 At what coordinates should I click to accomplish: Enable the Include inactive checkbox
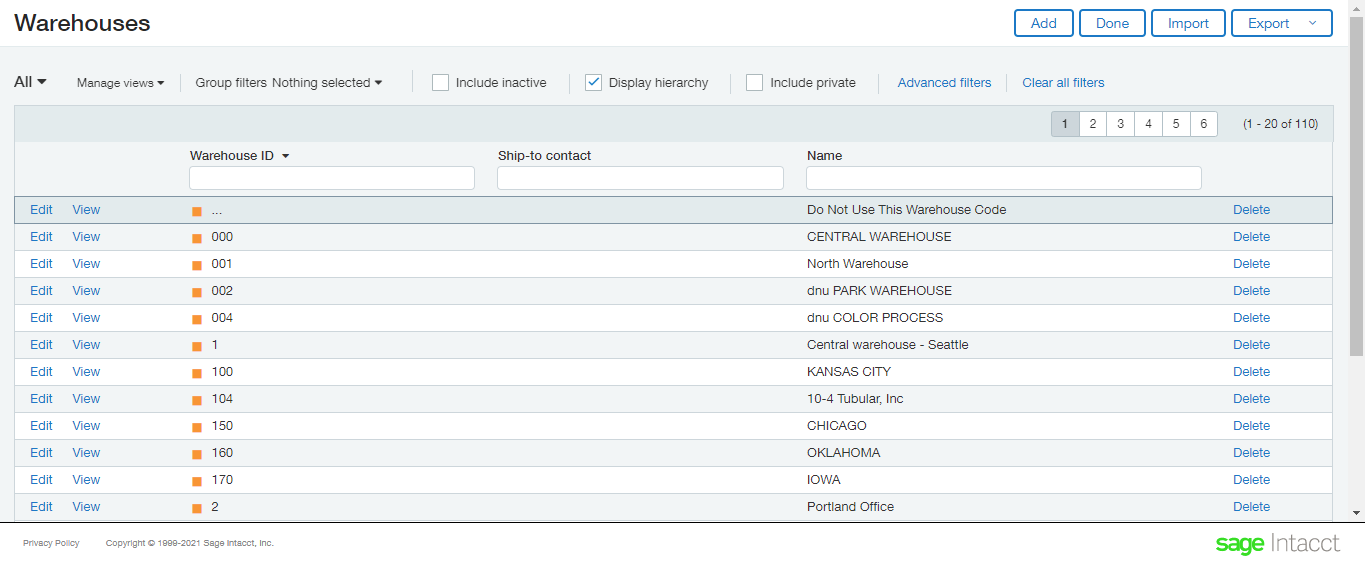[x=440, y=83]
